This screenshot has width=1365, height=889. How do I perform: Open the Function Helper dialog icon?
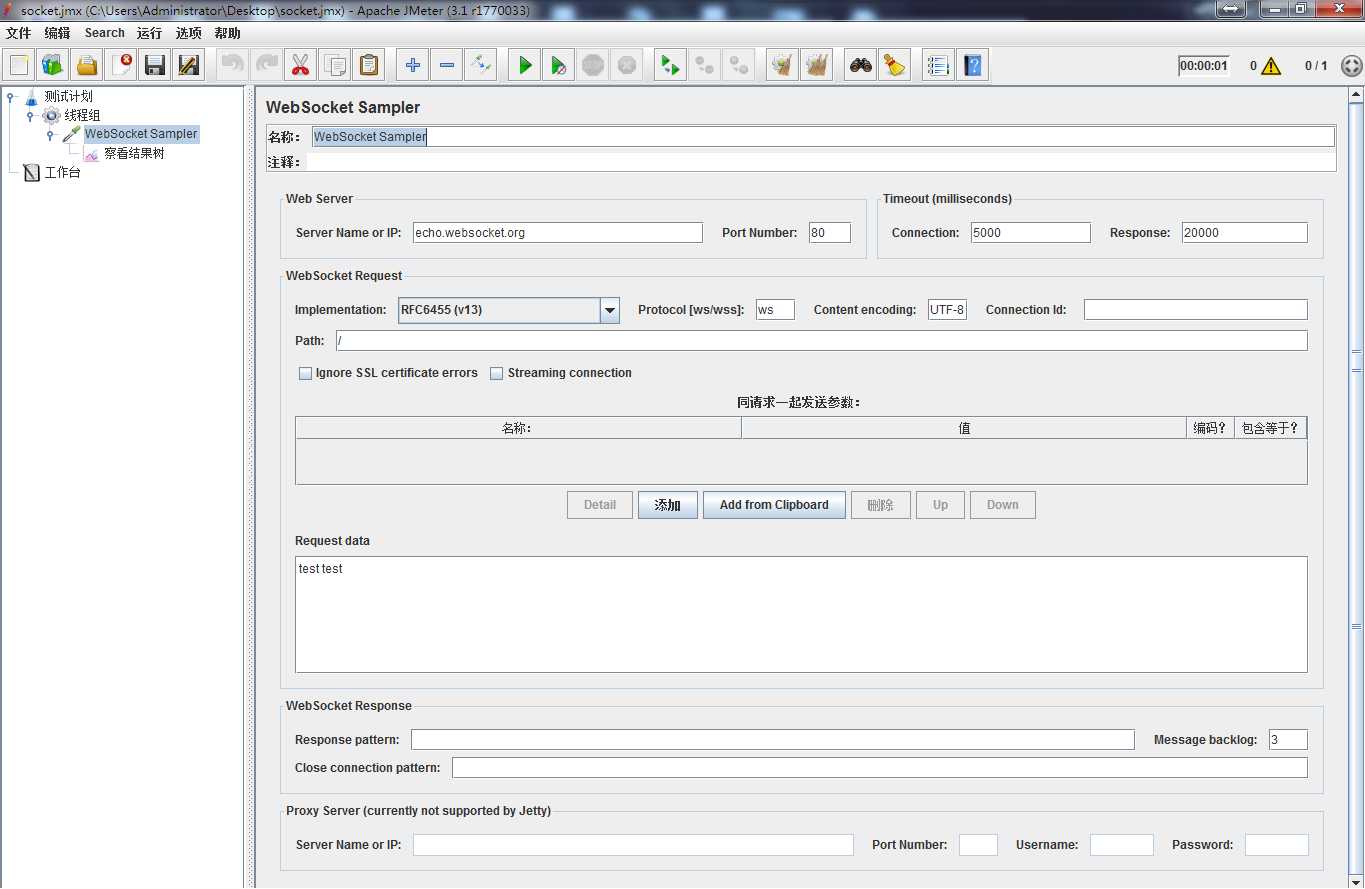(x=939, y=66)
